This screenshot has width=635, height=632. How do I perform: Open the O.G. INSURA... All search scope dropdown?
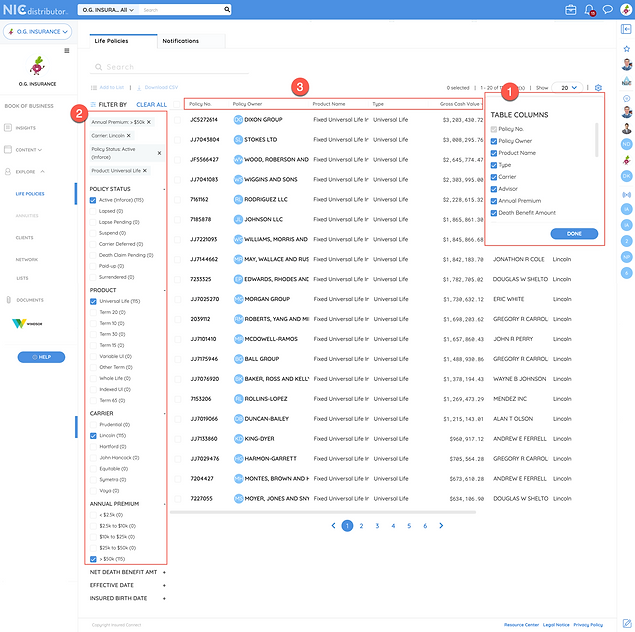(x=108, y=10)
